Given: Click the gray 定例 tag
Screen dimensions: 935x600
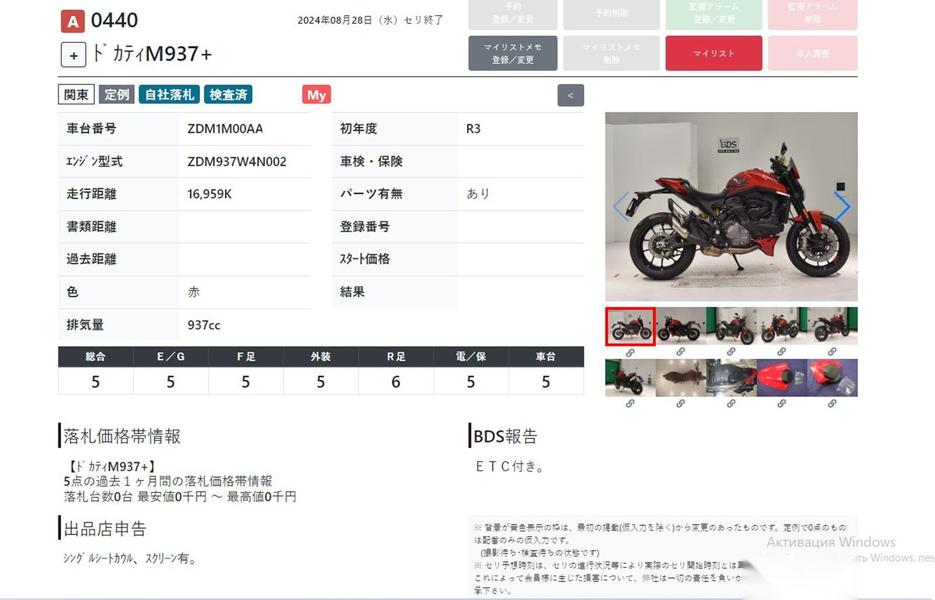Looking at the screenshot, I should [117, 94].
